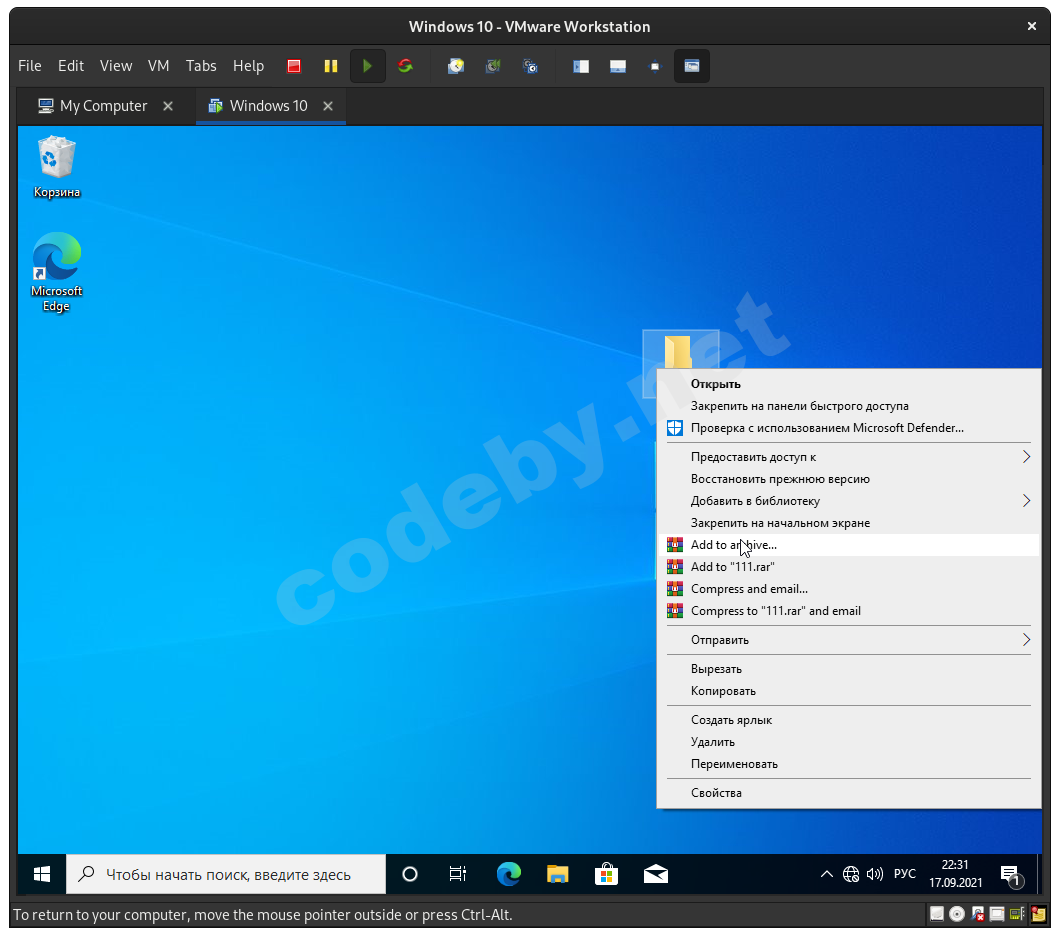Click the Take Snapshot toolbar icon
This screenshot has width=1060, height=937.
pyautogui.click(x=456, y=66)
